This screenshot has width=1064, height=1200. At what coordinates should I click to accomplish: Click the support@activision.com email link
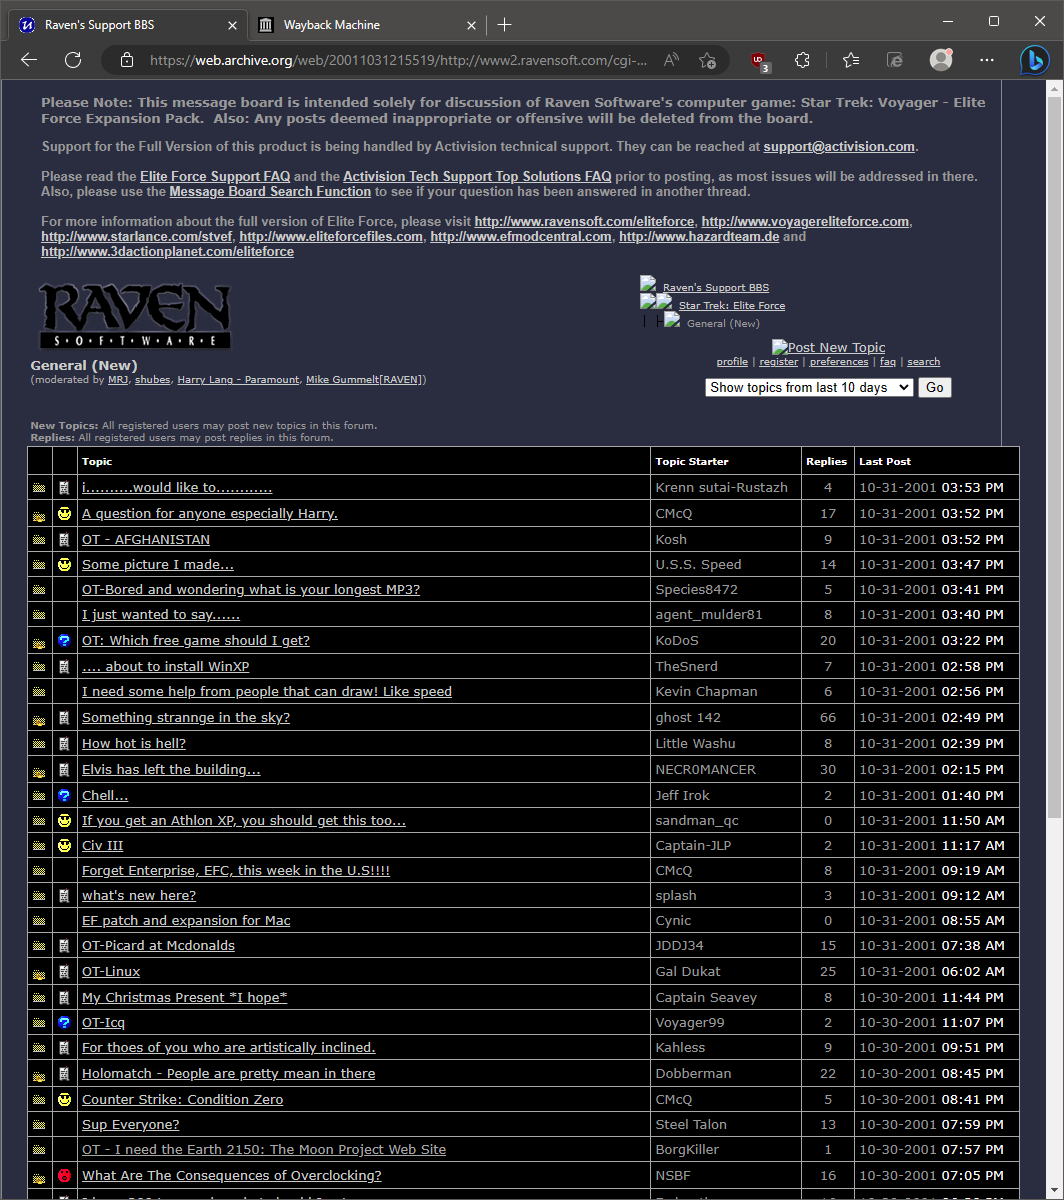[839, 146]
